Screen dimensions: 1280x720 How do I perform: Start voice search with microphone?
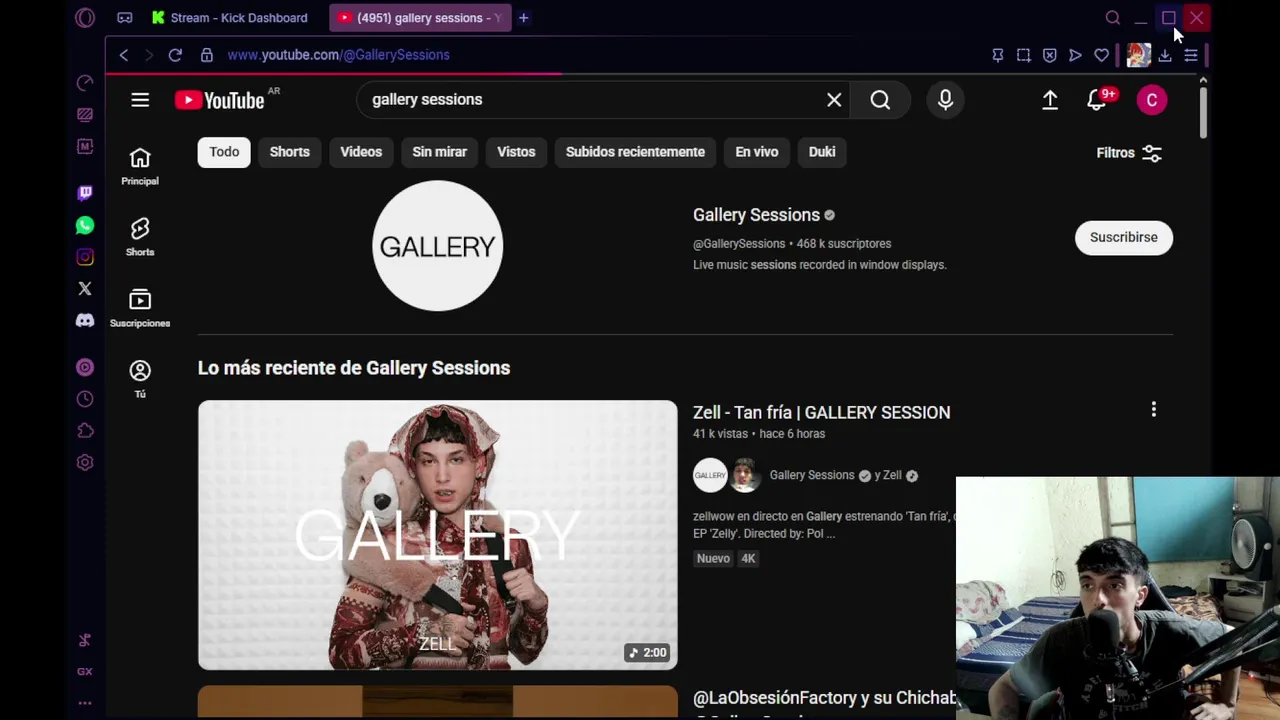(945, 100)
